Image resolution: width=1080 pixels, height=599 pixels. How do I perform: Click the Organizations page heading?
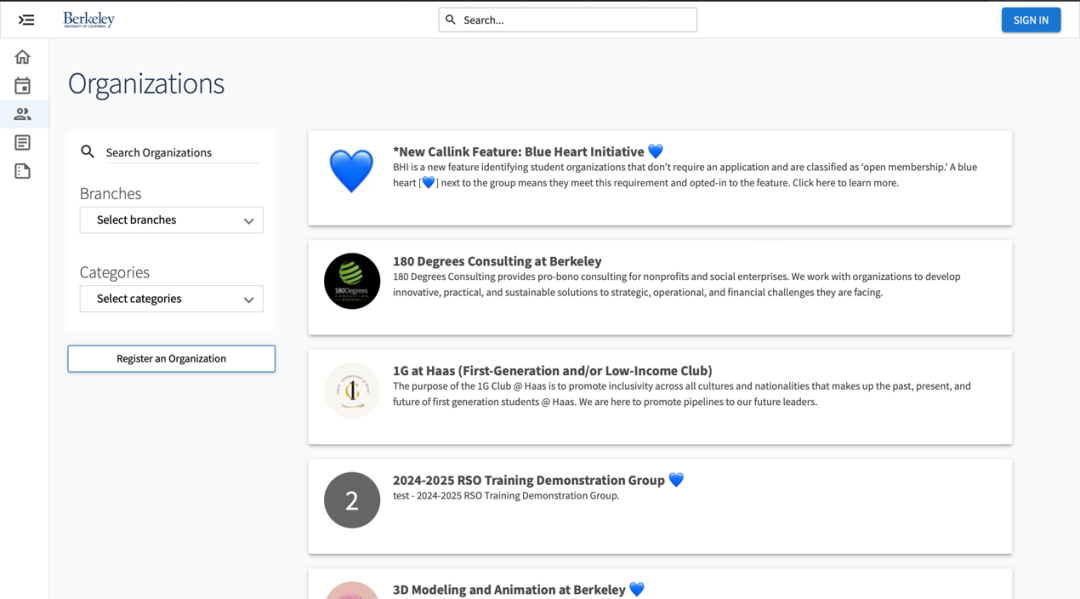[x=146, y=83]
